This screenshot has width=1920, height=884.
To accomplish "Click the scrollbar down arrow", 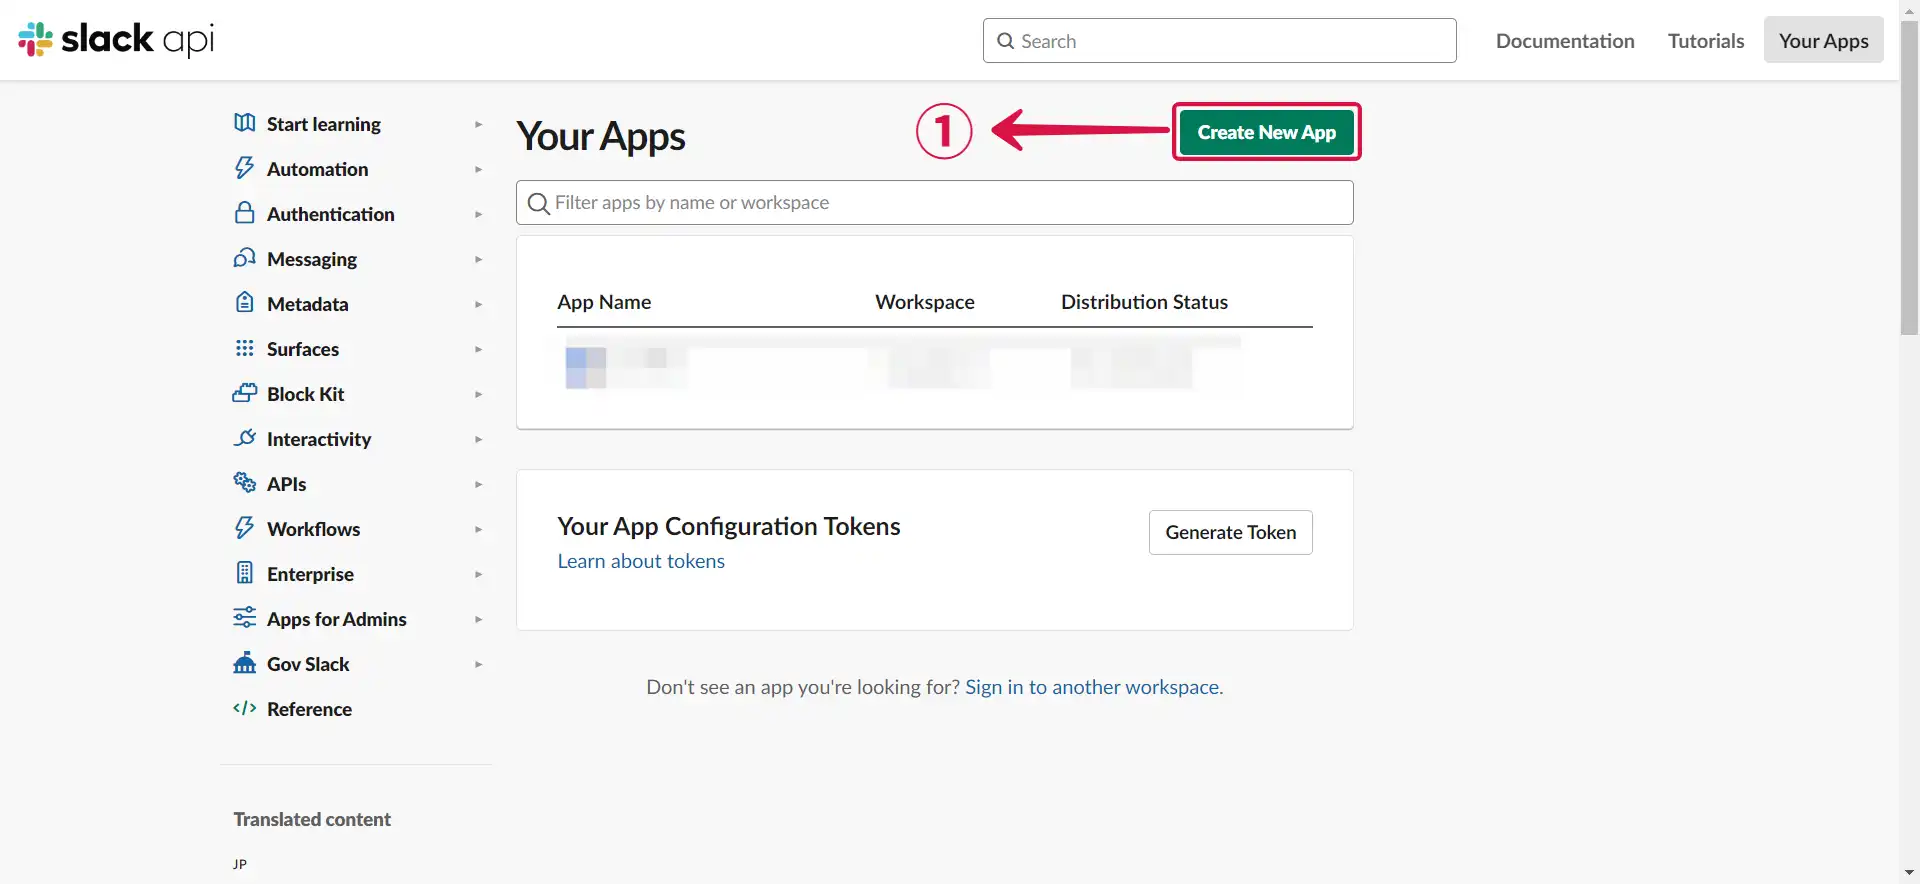I will pos(1909,874).
